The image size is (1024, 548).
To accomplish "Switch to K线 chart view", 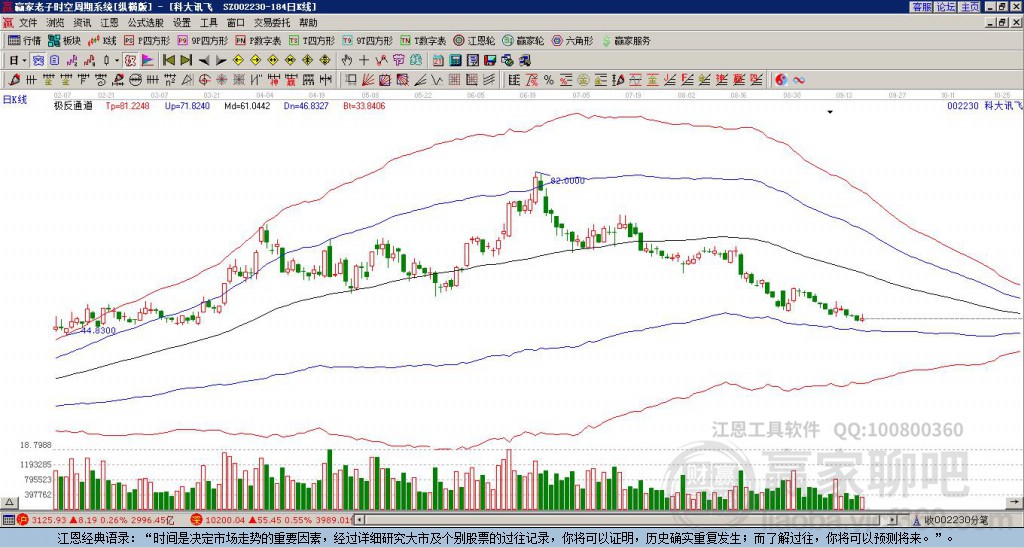I will coord(102,40).
